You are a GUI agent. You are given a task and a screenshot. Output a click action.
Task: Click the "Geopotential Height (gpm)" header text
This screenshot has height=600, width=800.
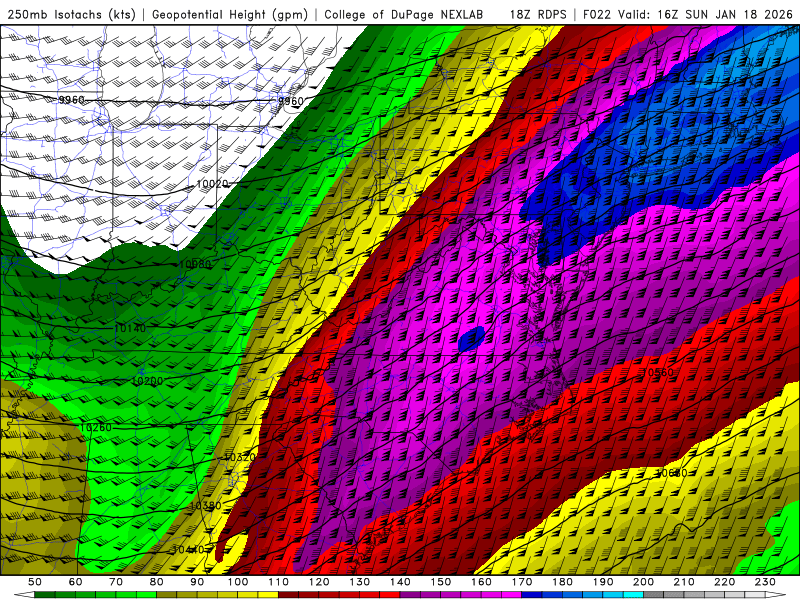pyautogui.click(x=230, y=14)
